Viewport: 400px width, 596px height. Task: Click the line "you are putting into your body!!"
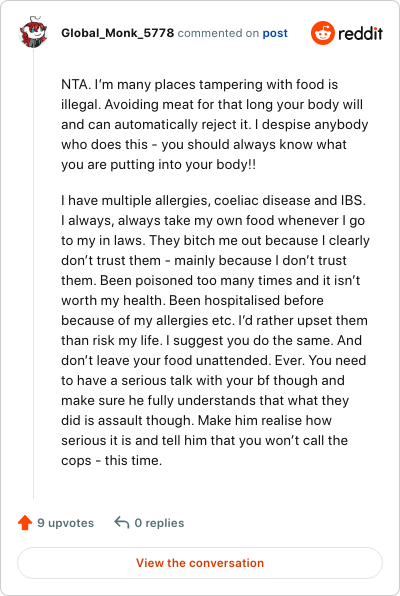[x=159, y=165]
